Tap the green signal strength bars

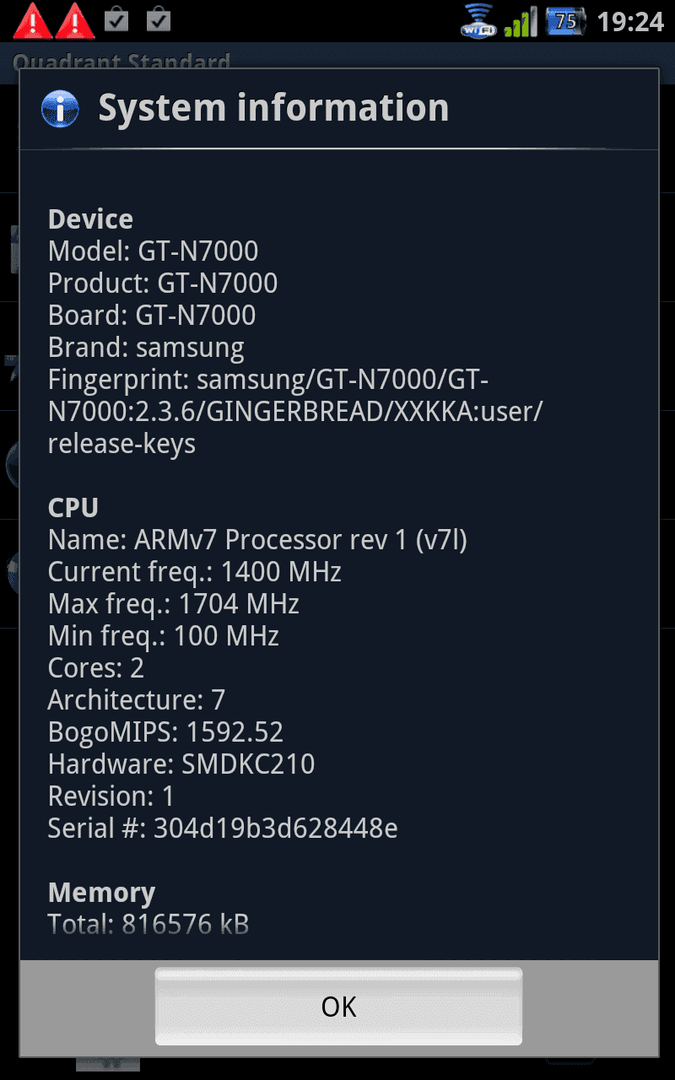point(521,22)
